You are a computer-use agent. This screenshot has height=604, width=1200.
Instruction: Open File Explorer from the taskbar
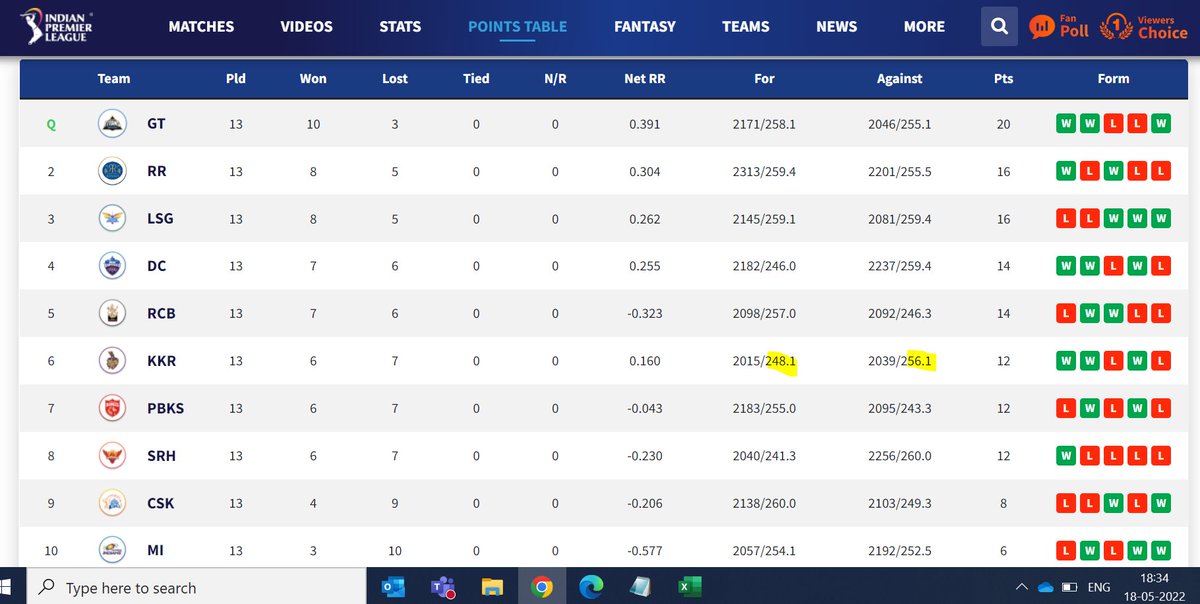pyautogui.click(x=492, y=587)
